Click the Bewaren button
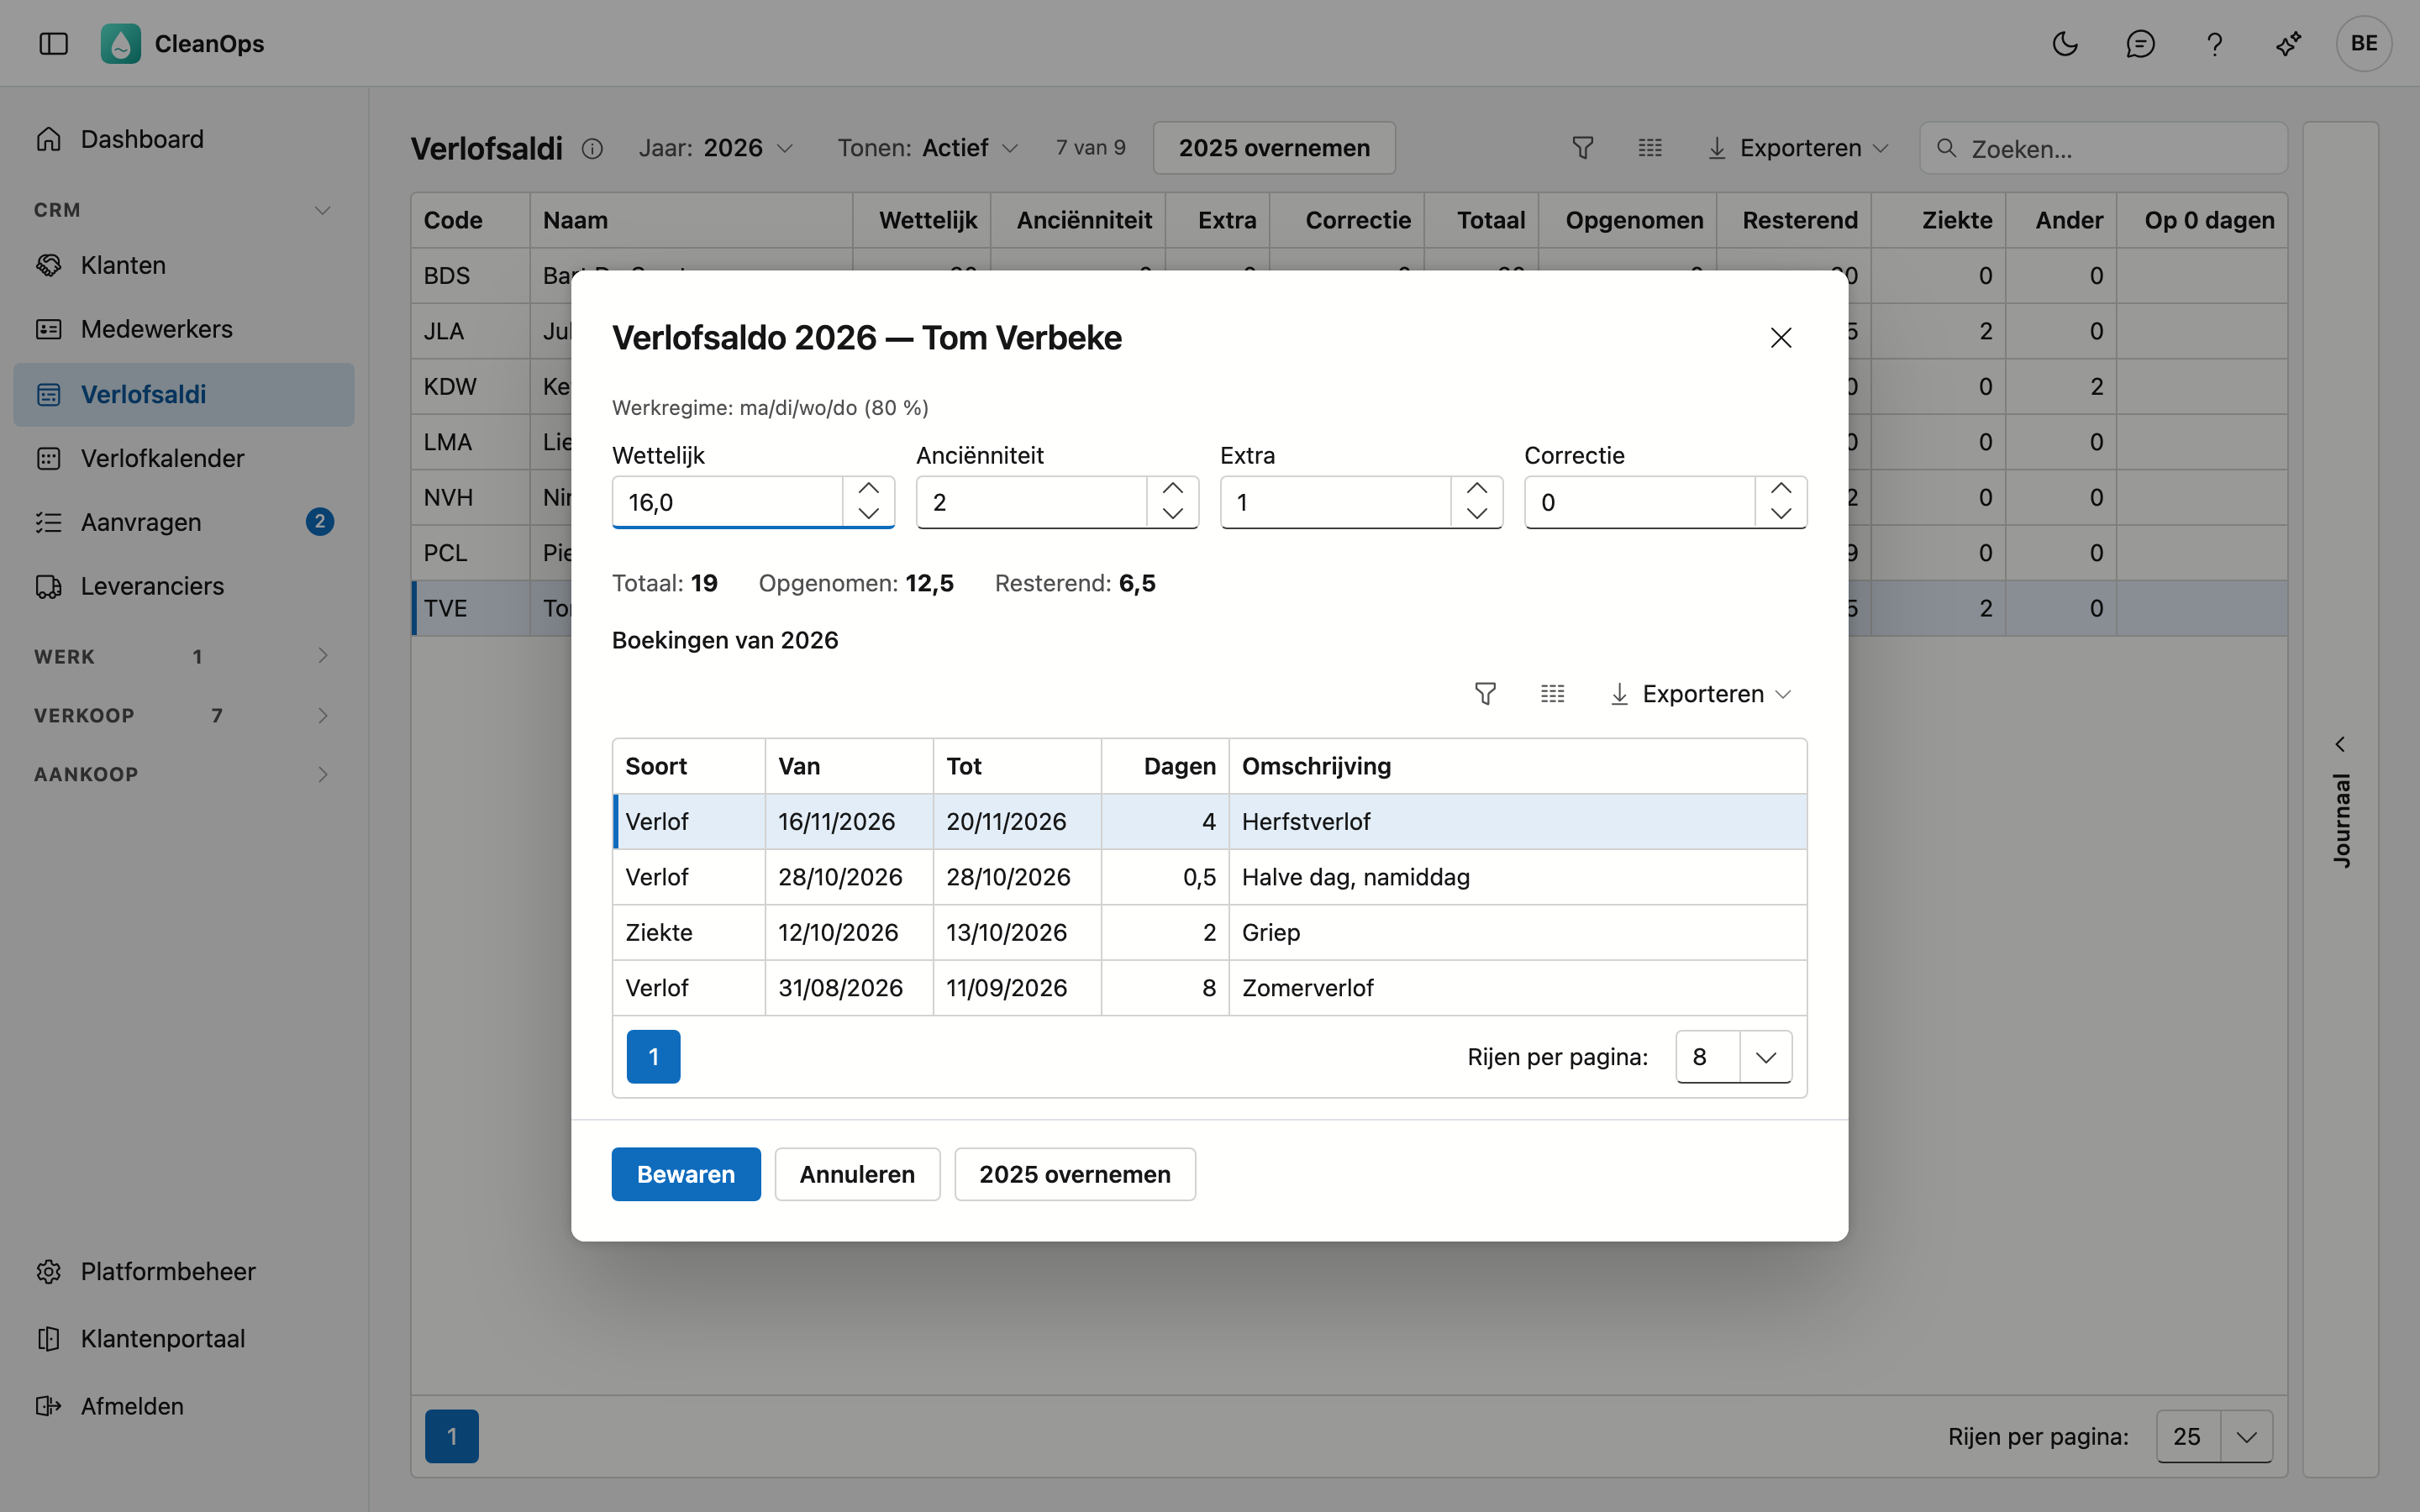Image resolution: width=2420 pixels, height=1512 pixels. tap(686, 1174)
